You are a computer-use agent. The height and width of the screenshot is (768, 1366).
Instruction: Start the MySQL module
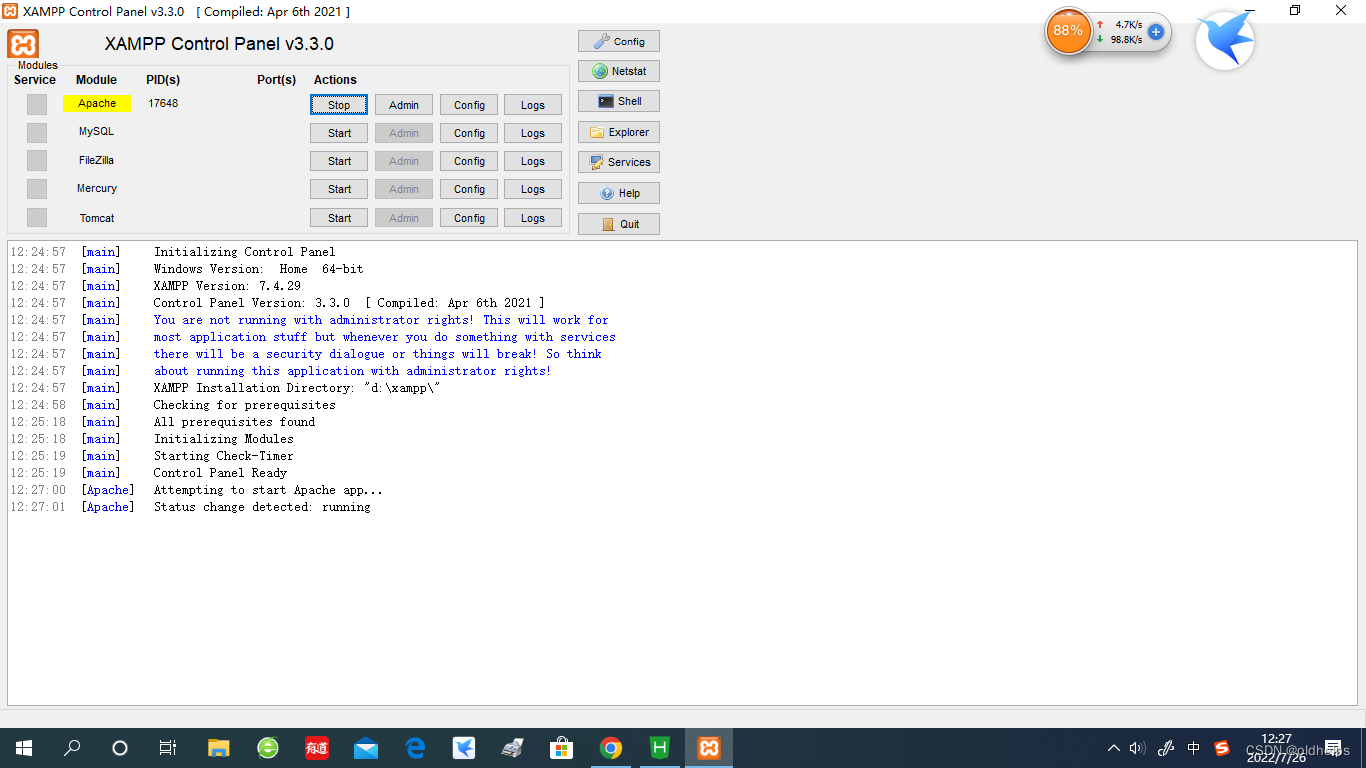[x=338, y=132]
